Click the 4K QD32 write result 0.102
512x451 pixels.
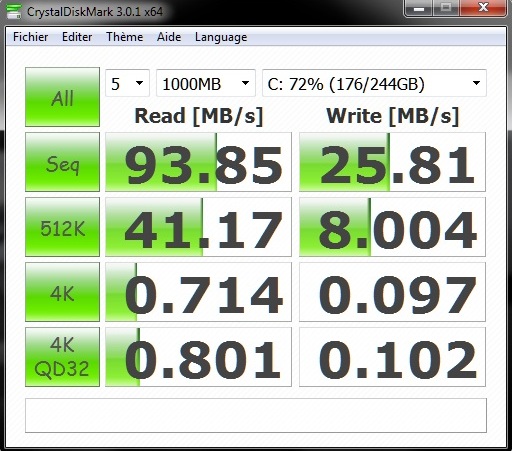392,357
